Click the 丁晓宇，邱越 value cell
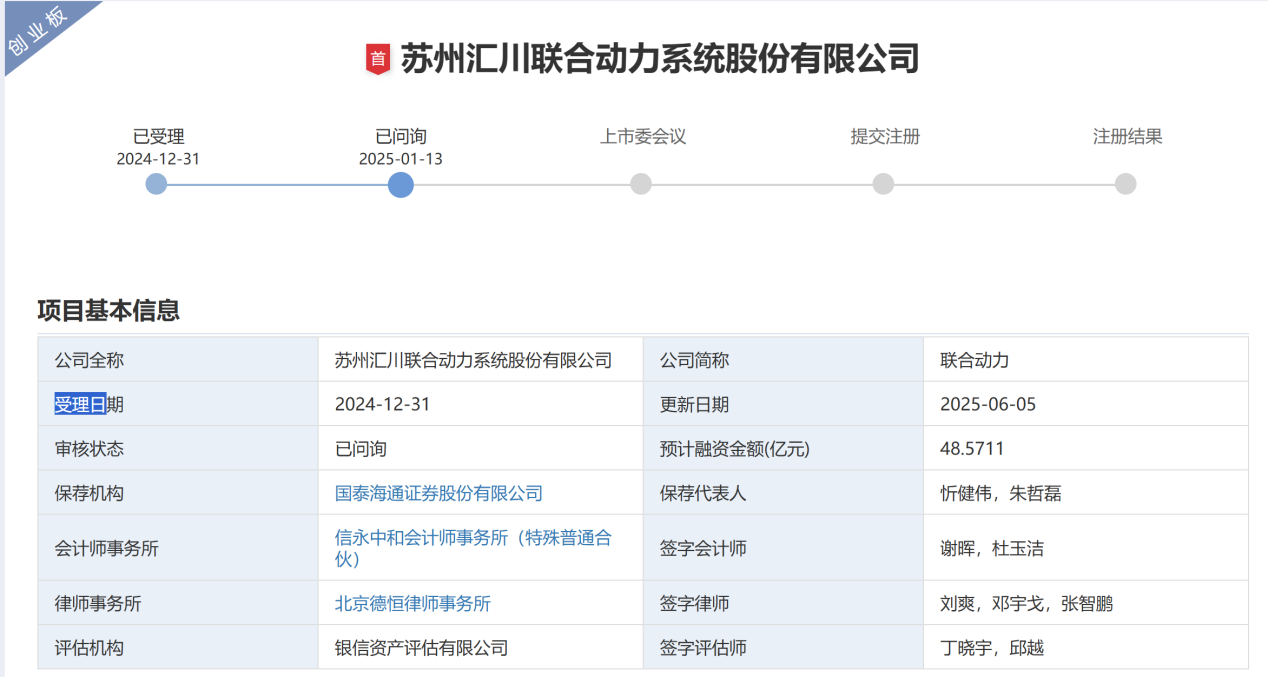The image size is (1268, 677). [1086, 647]
